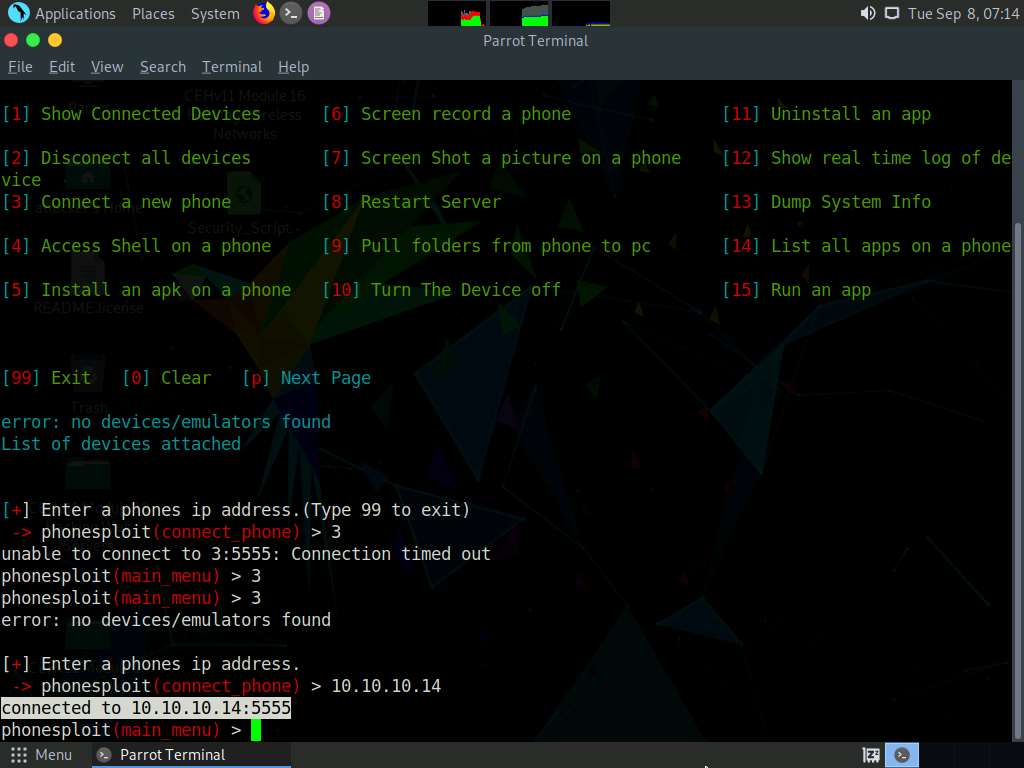1024x768 pixels.
Task: Click the terminal icon in the system tray
Action: point(901,755)
